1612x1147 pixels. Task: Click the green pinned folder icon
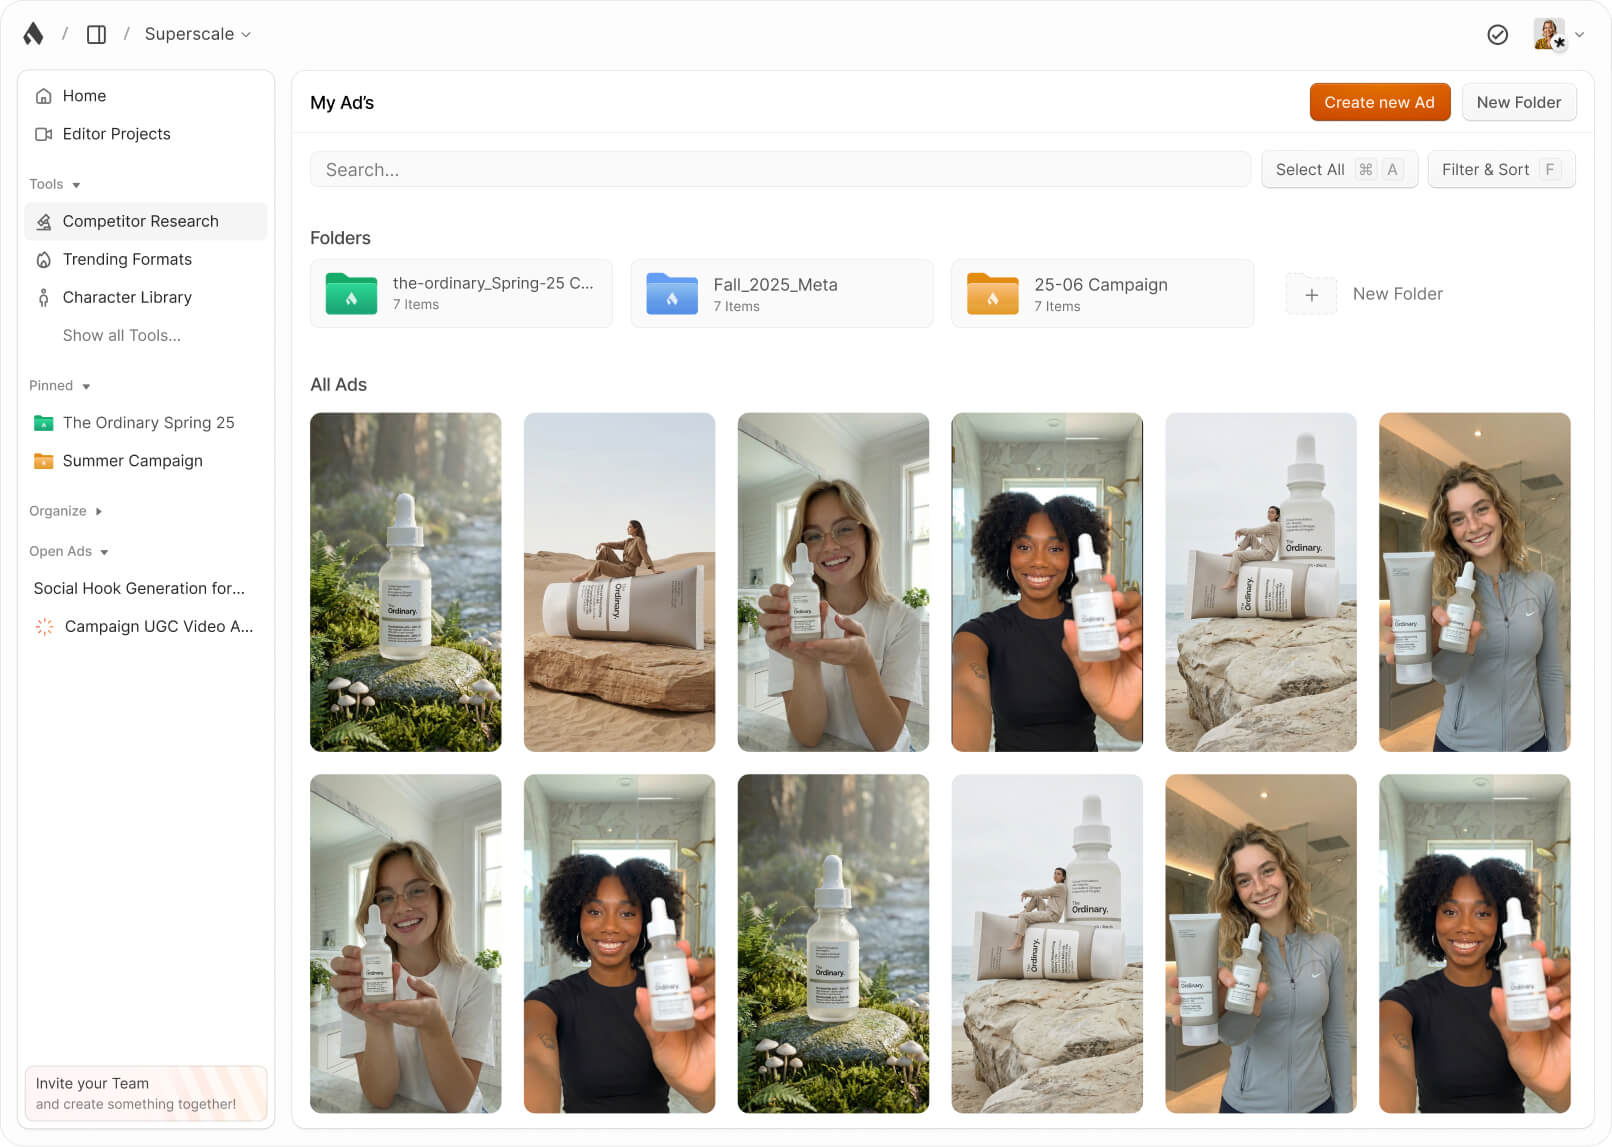pyautogui.click(x=43, y=423)
